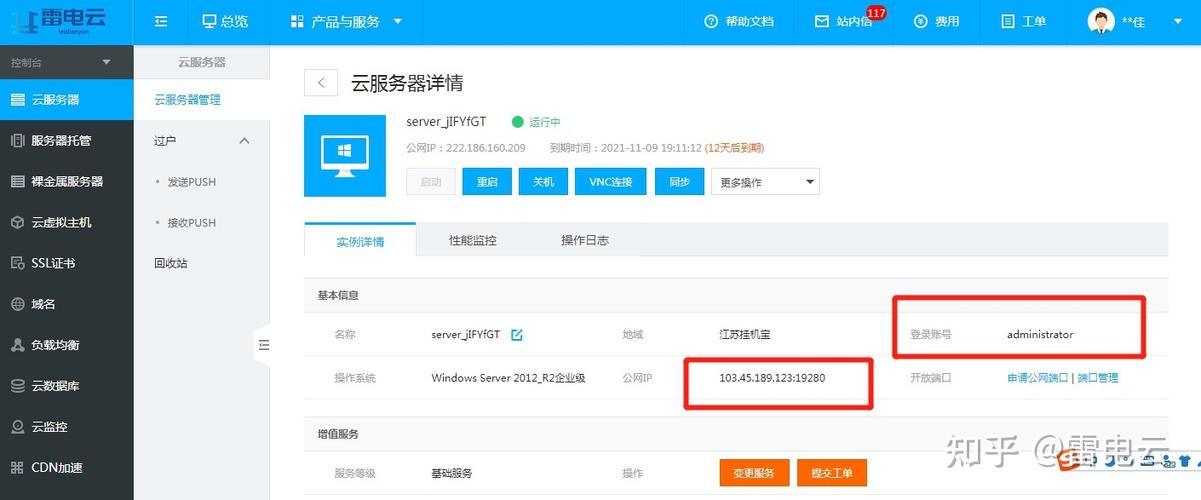Click the 云服务器详情 page title

(x=407, y=83)
